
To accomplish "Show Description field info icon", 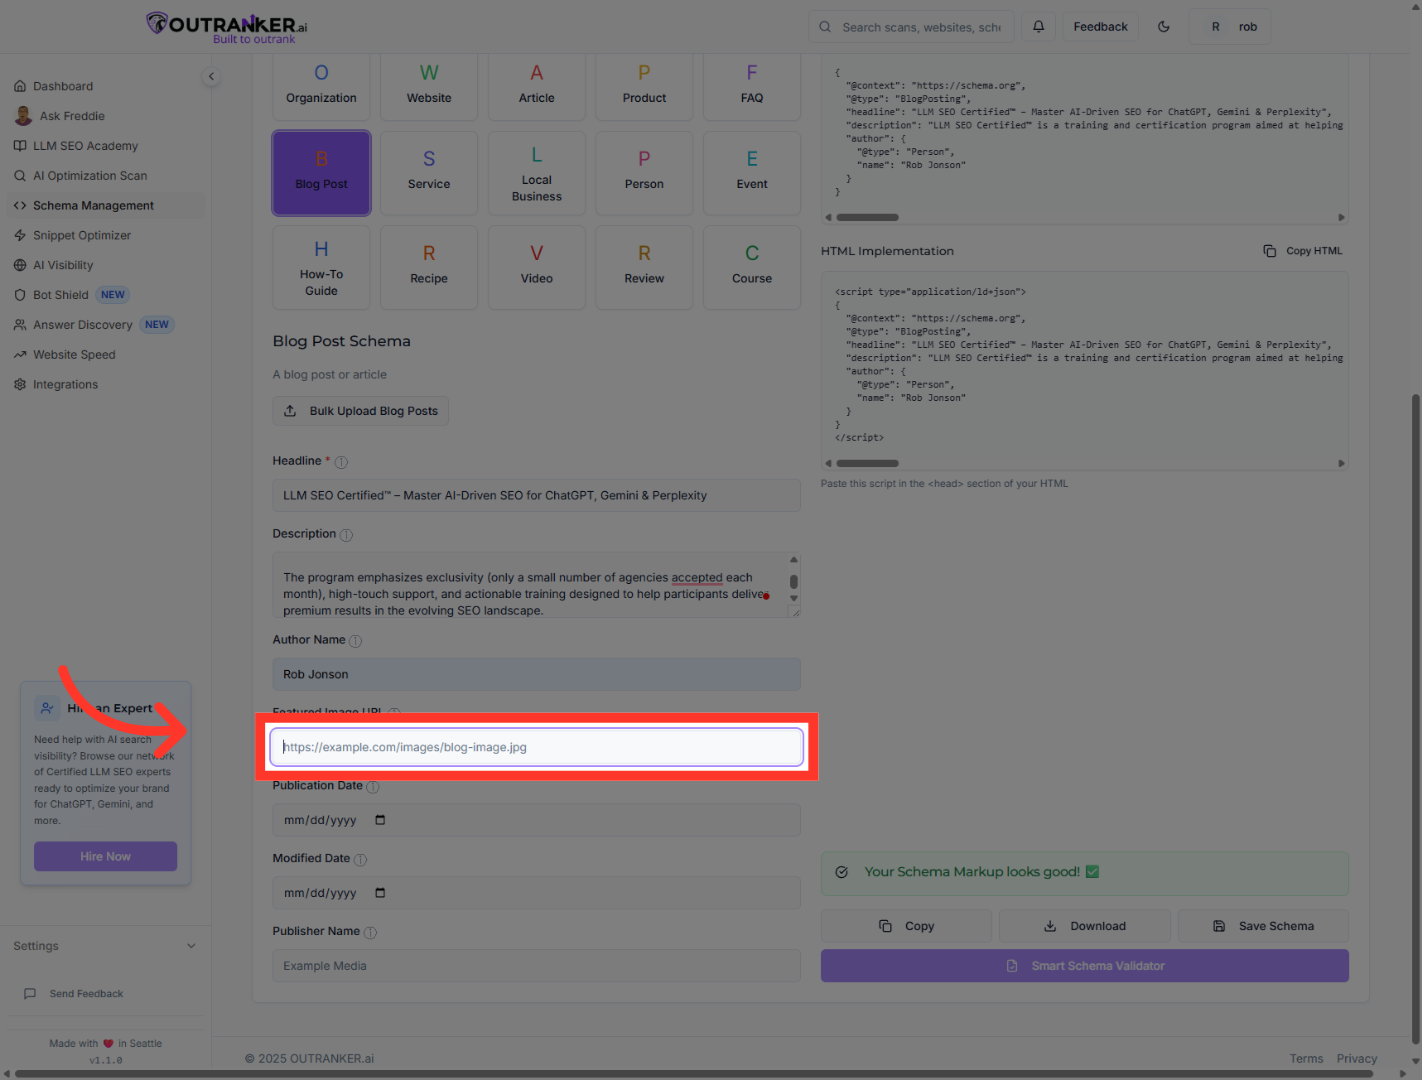I will (x=346, y=535).
